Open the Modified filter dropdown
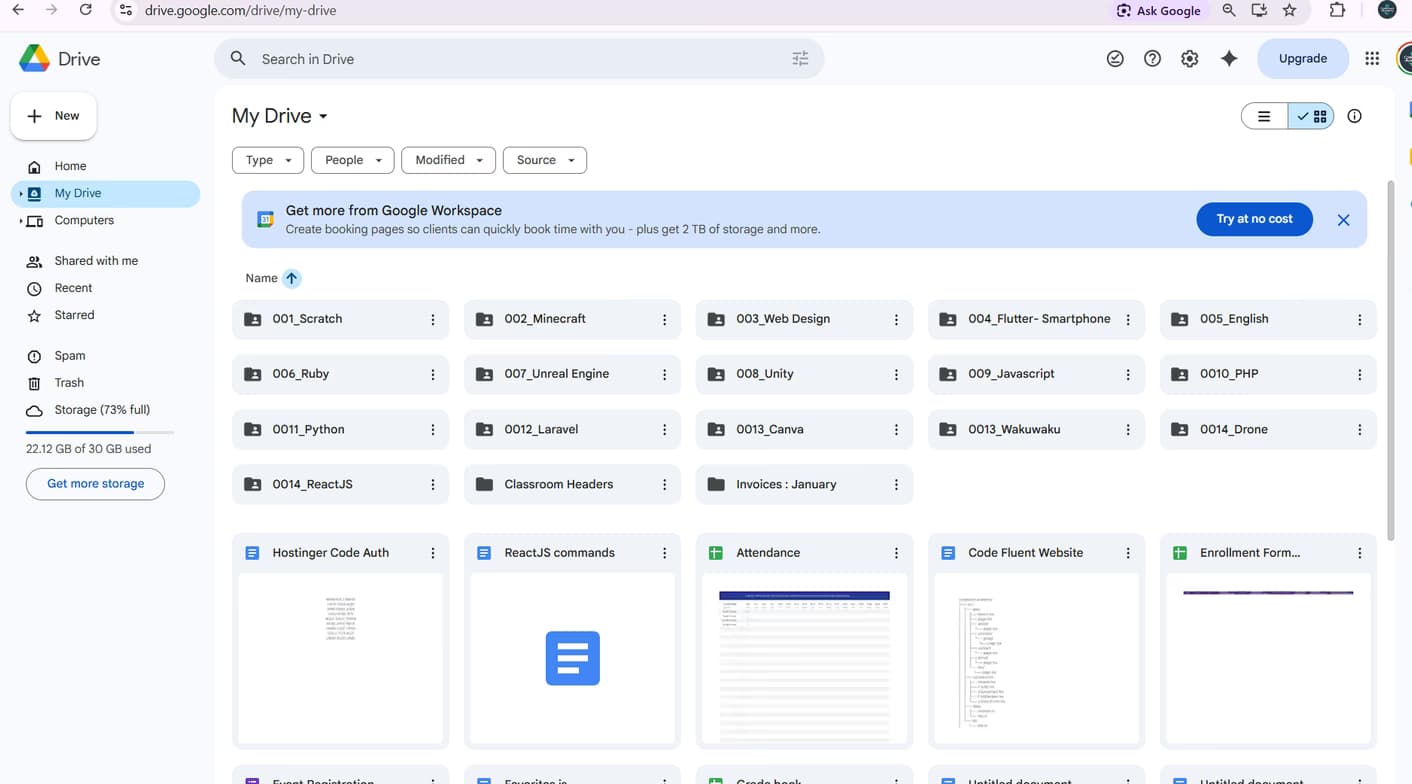This screenshot has width=1412, height=784. [448, 160]
